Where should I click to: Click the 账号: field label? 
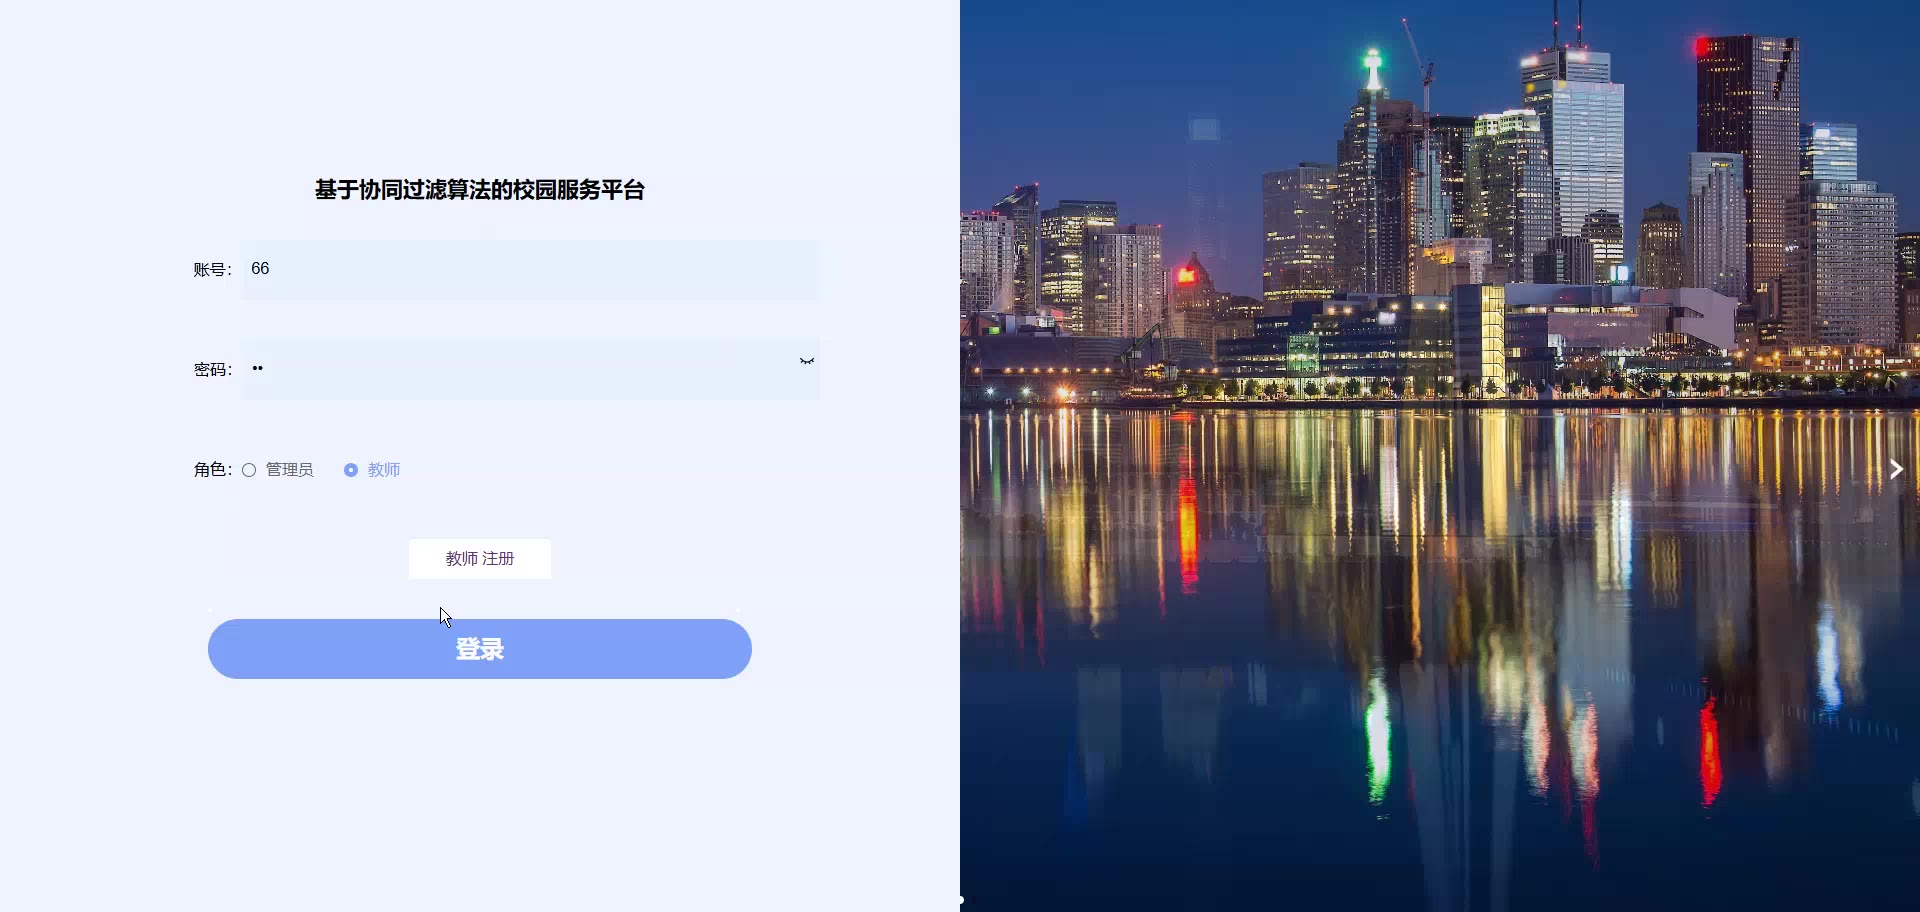[213, 270]
